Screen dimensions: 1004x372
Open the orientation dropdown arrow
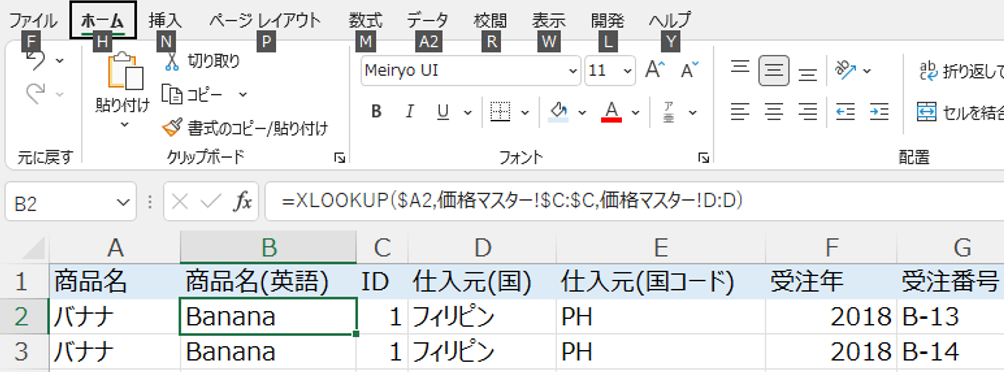[x=868, y=70]
